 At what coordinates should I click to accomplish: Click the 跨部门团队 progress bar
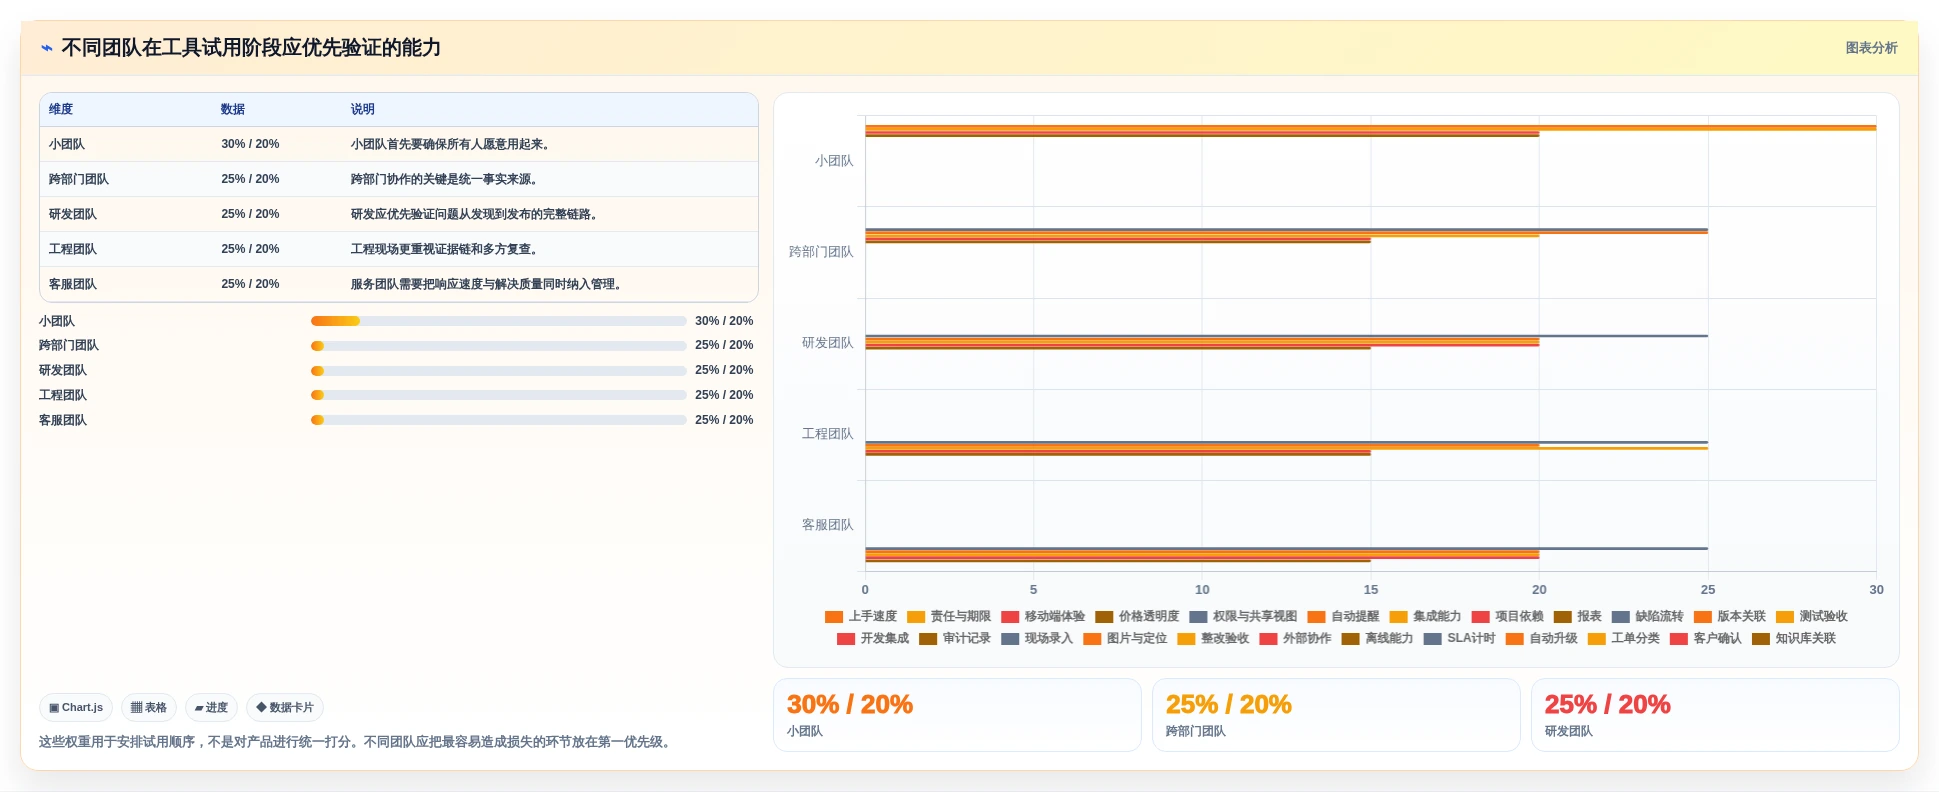coord(498,346)
